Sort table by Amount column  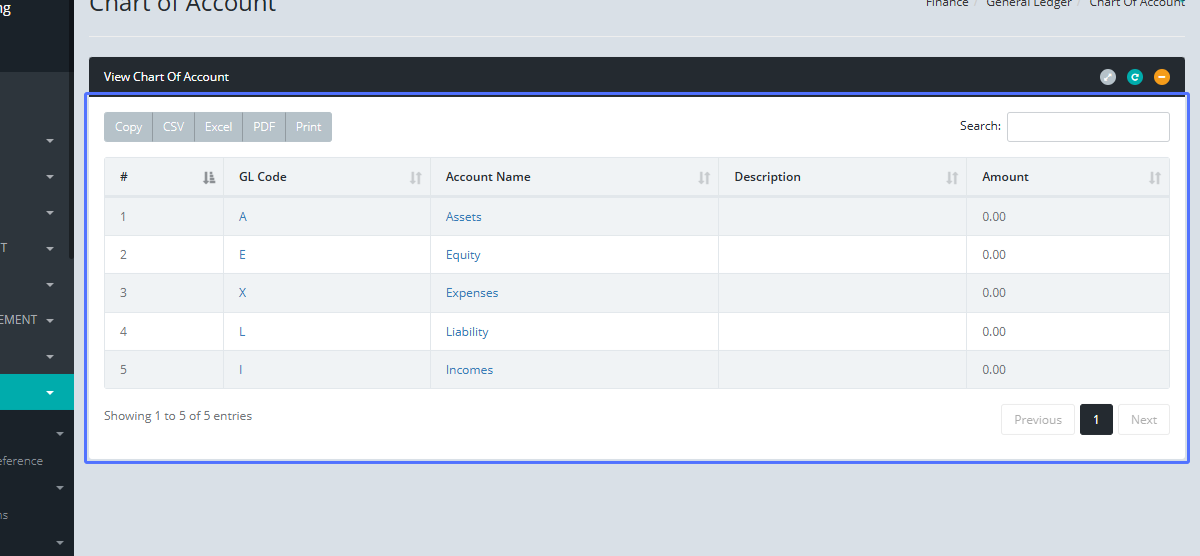pyautogui.click(x=1067, y=177)
